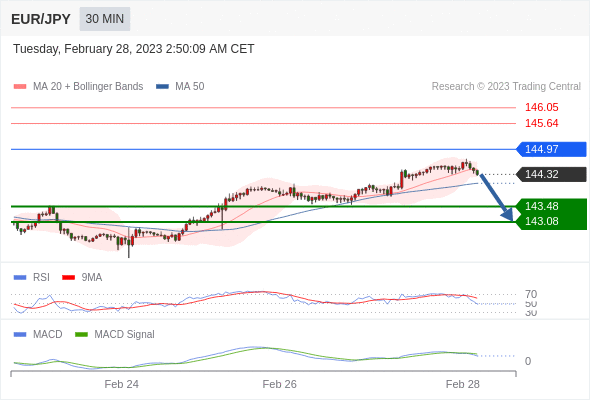Click the Feb 24 date axis label
Screen dimensions: 590x400
point(122,384)
